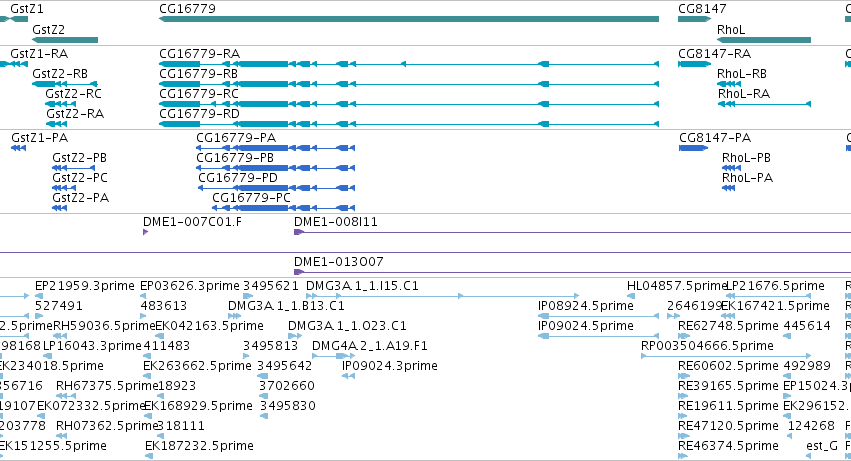851x461 pixels.
Task: Select transcript RhoL-RB
Action: tap(741, 74)
